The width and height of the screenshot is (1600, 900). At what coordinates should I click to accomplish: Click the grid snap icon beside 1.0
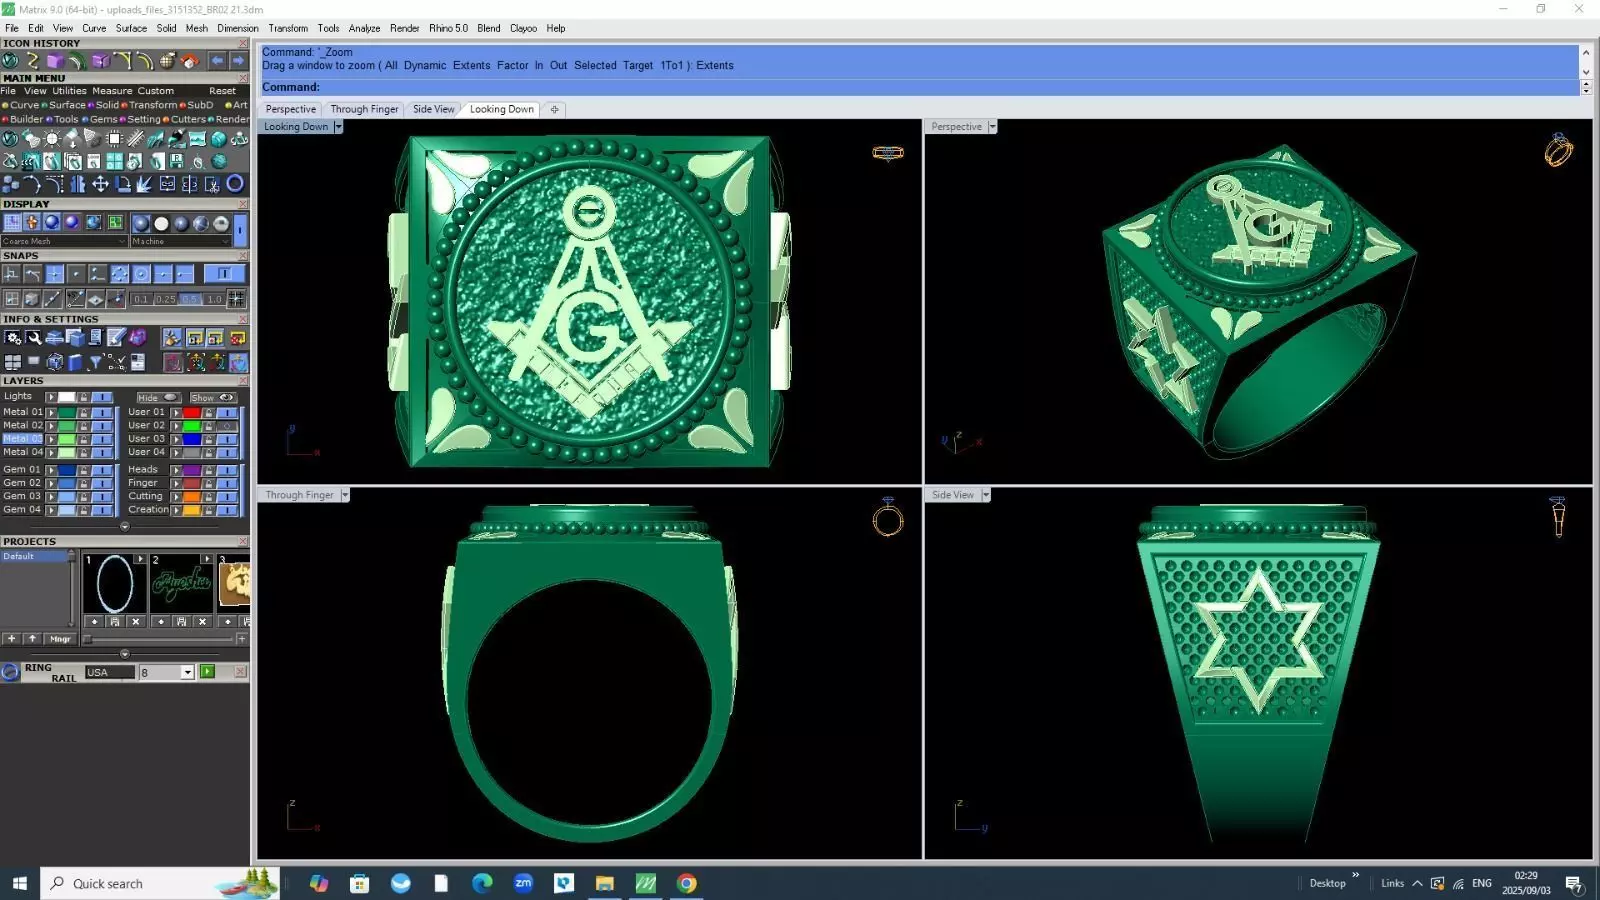[x=236, y=298]
